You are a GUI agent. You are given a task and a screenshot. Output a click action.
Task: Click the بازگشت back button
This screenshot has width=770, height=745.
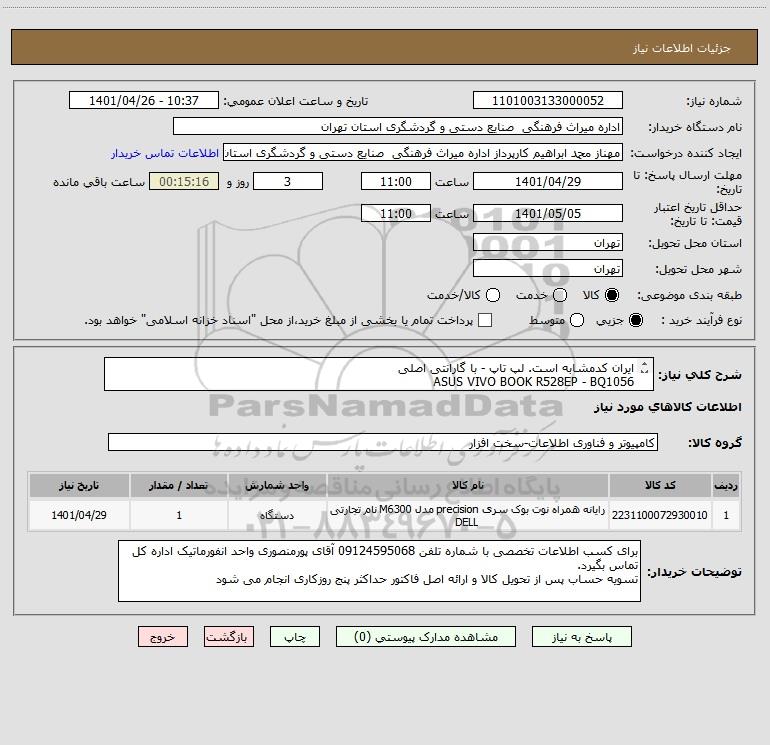tap(229, 636)
